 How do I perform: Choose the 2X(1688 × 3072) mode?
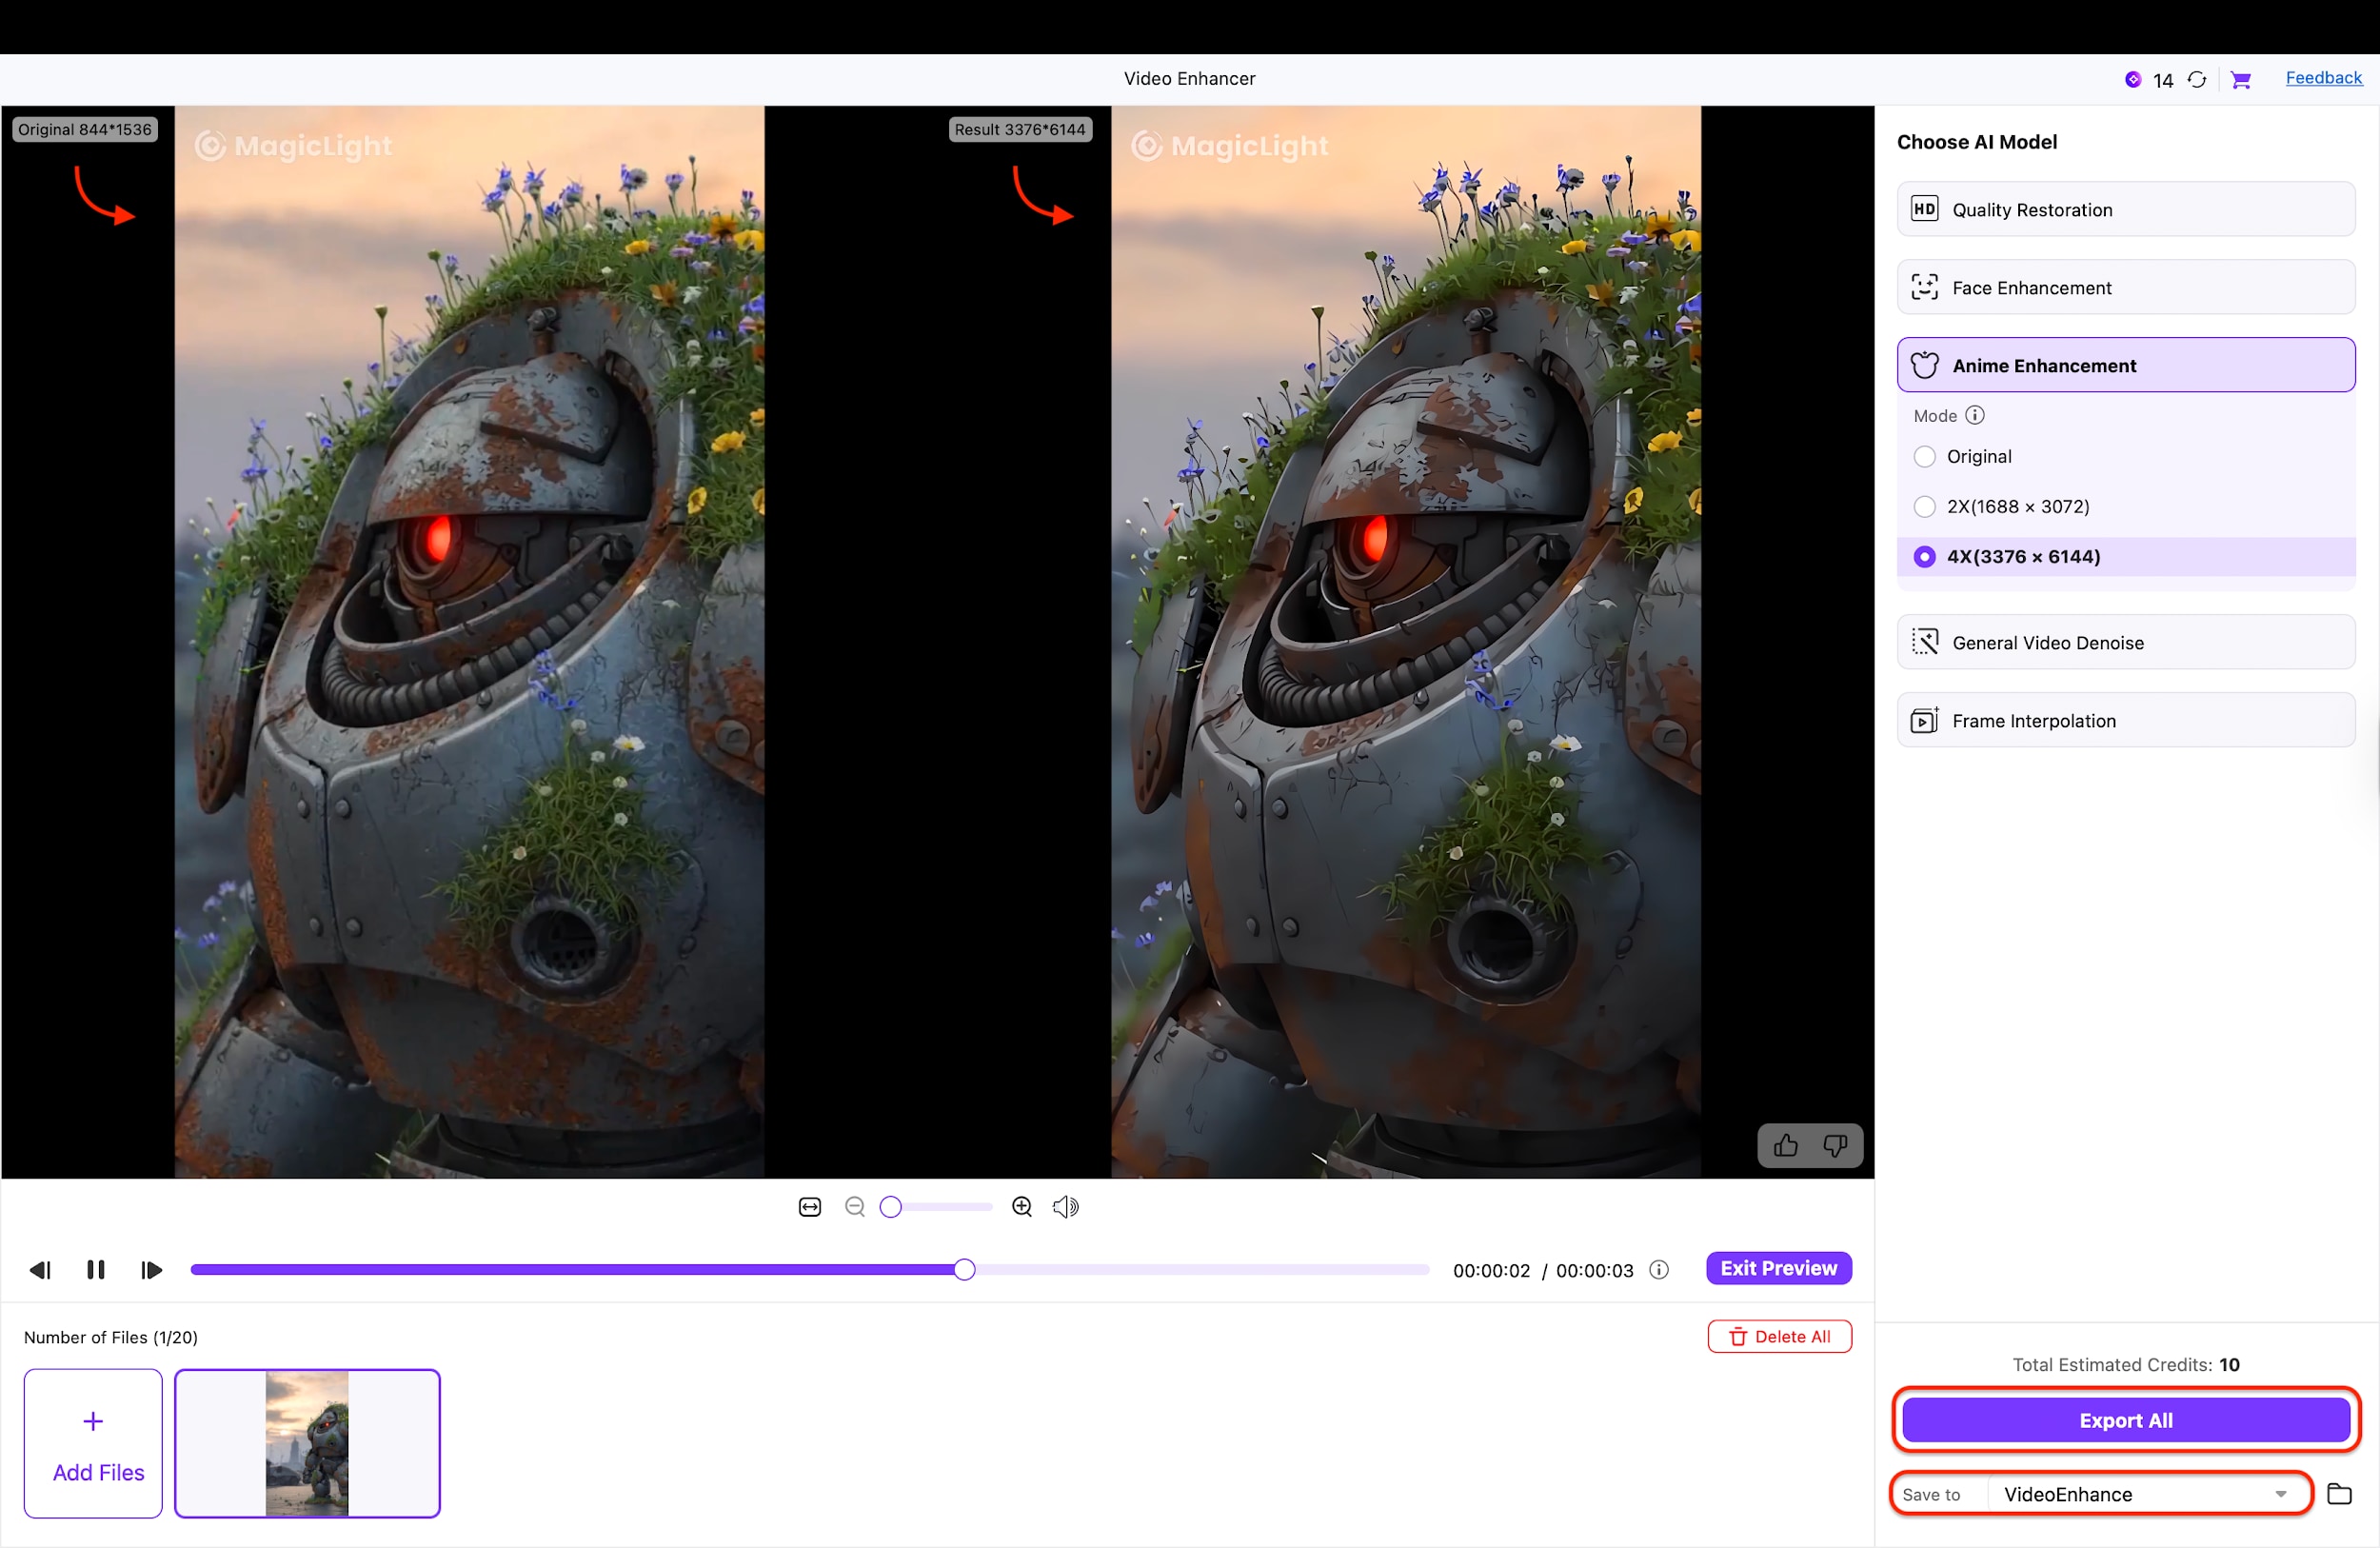coord(1924,507)
